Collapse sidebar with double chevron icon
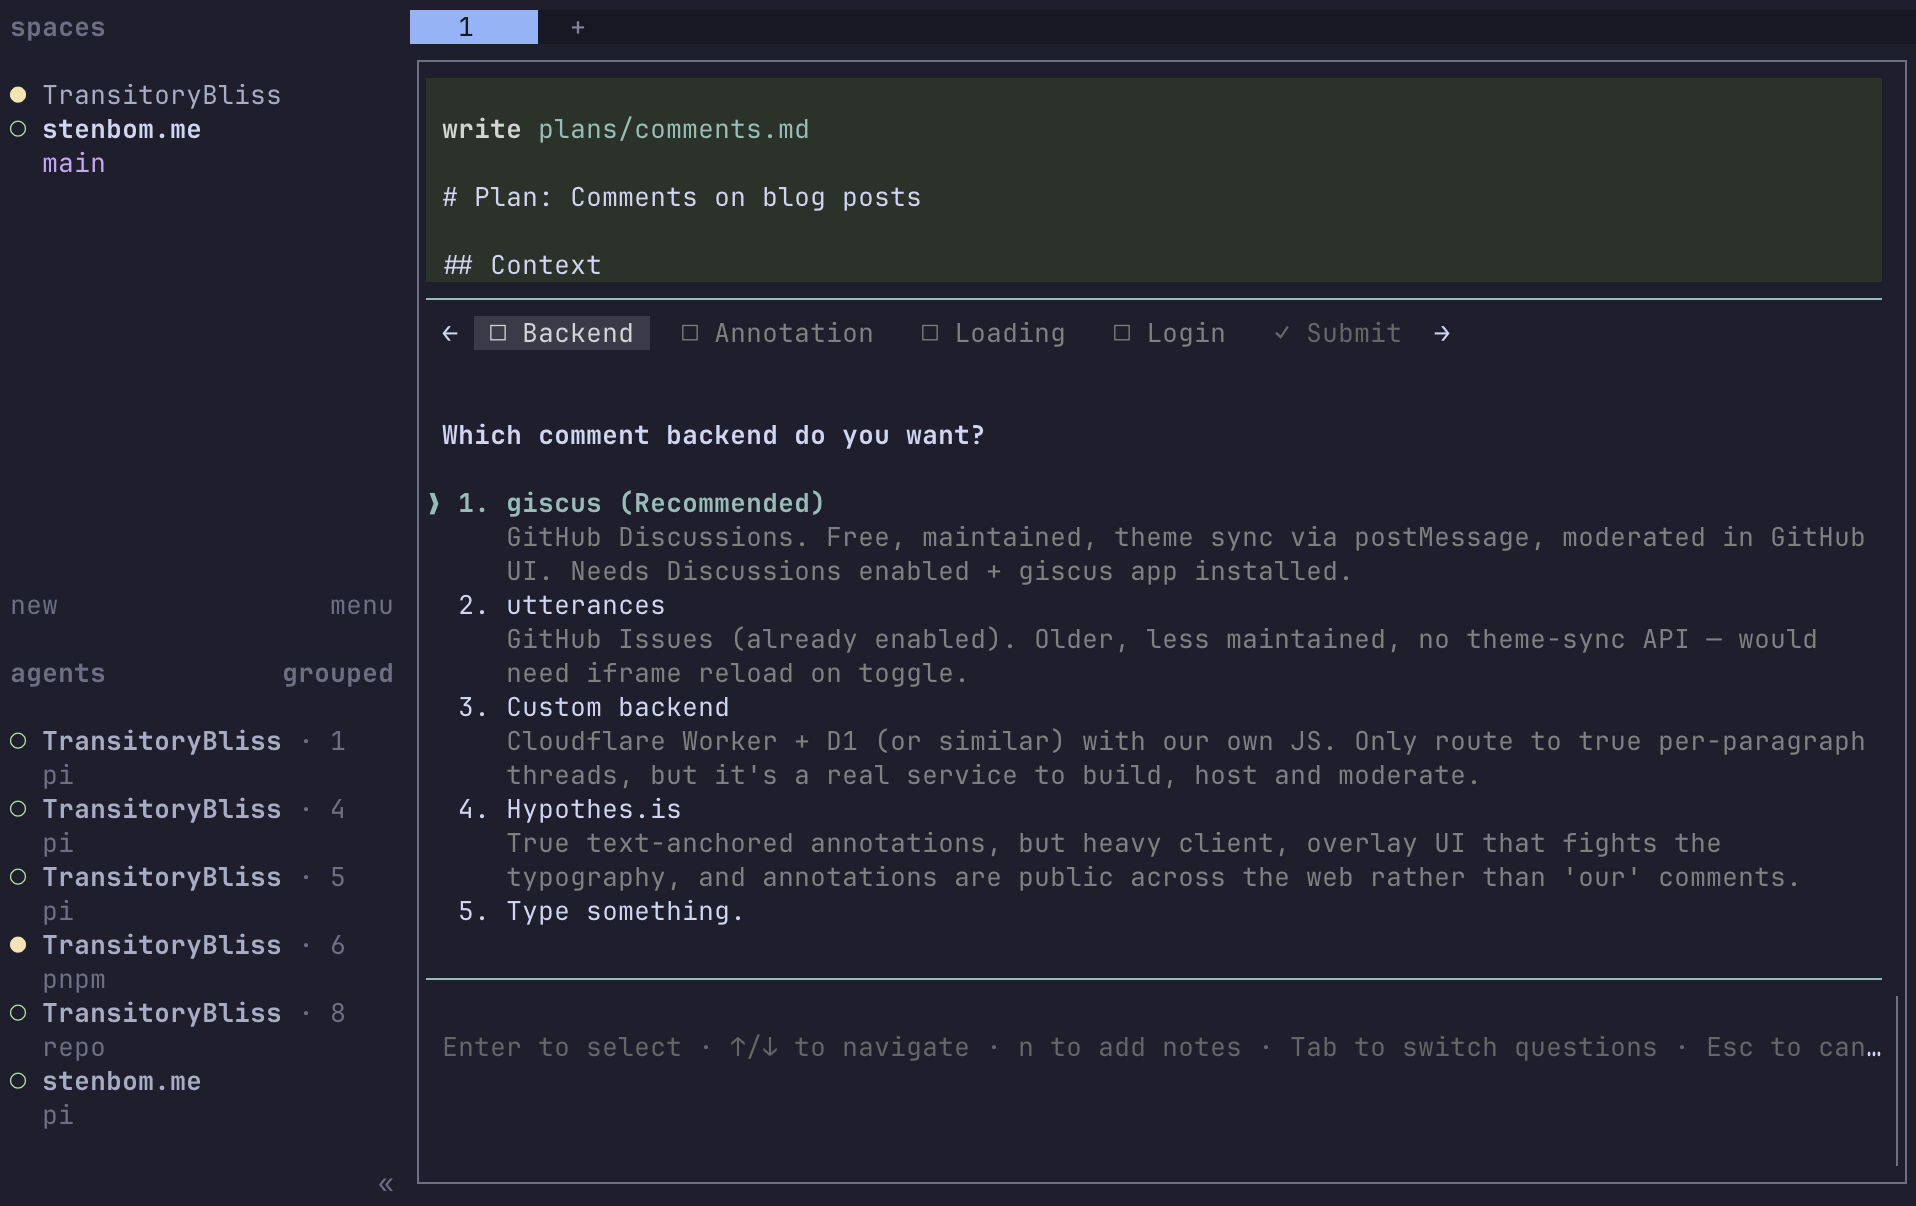Viewport: 1916px width, 1206px height. tap(386, 1185)
